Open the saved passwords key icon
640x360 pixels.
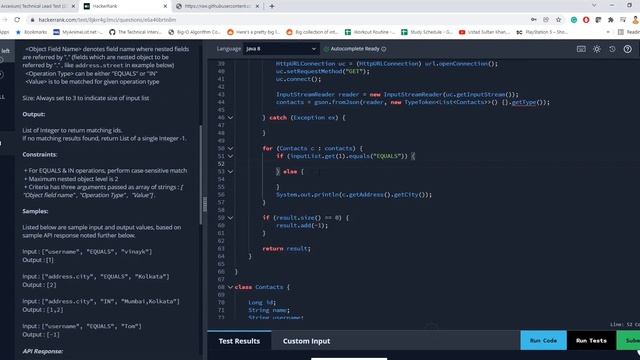click(533, 20)
